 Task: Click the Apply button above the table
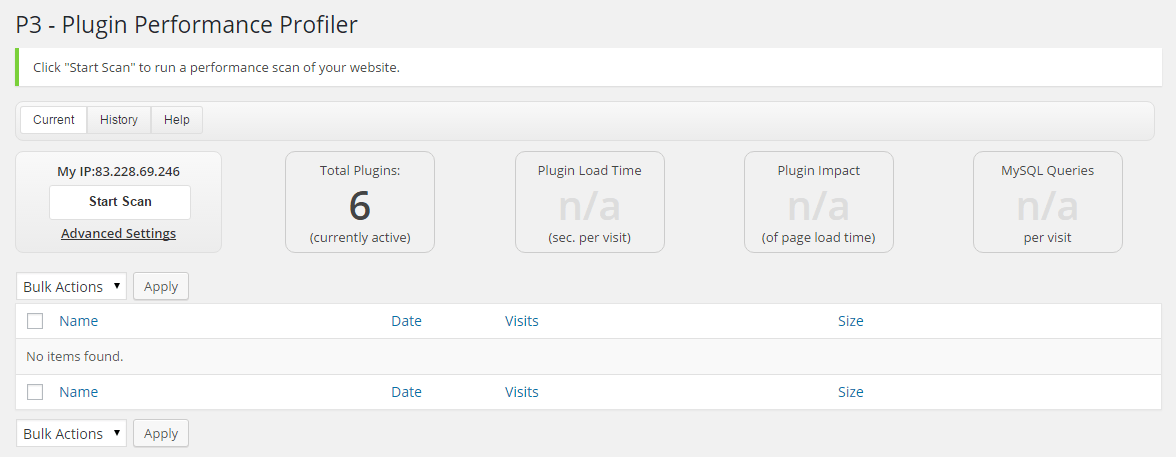pos(160,287)
